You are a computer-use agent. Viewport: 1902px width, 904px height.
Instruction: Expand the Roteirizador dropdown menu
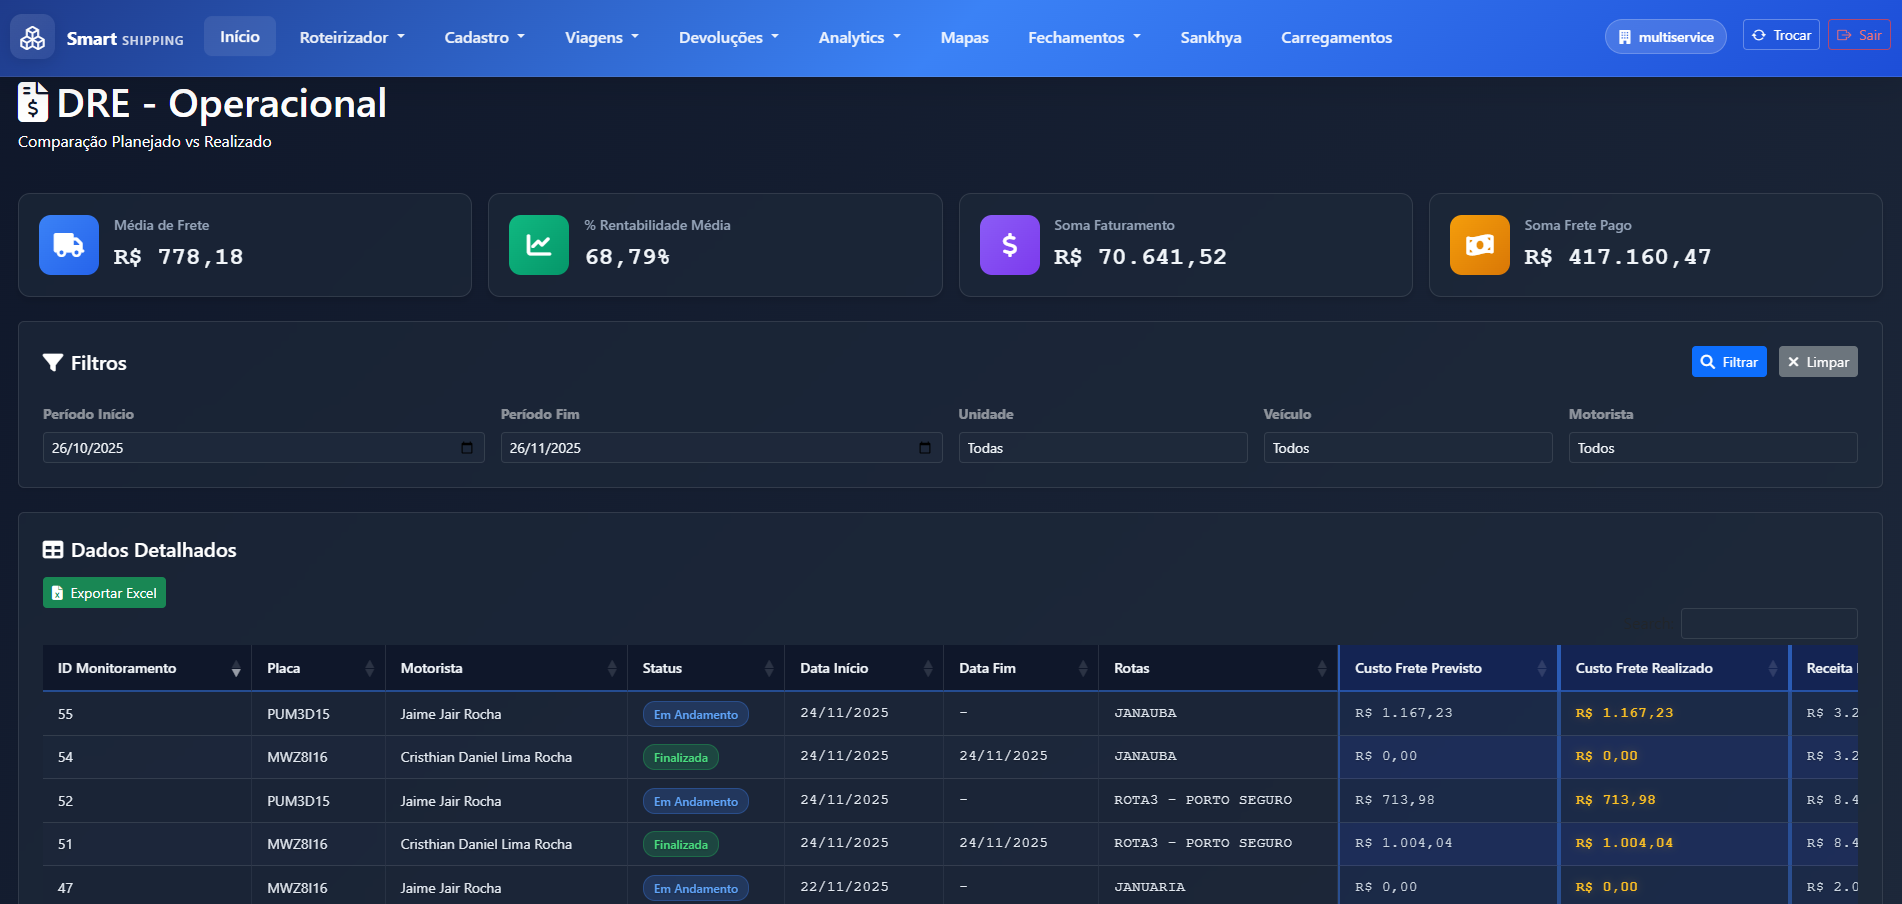point(352,38)
